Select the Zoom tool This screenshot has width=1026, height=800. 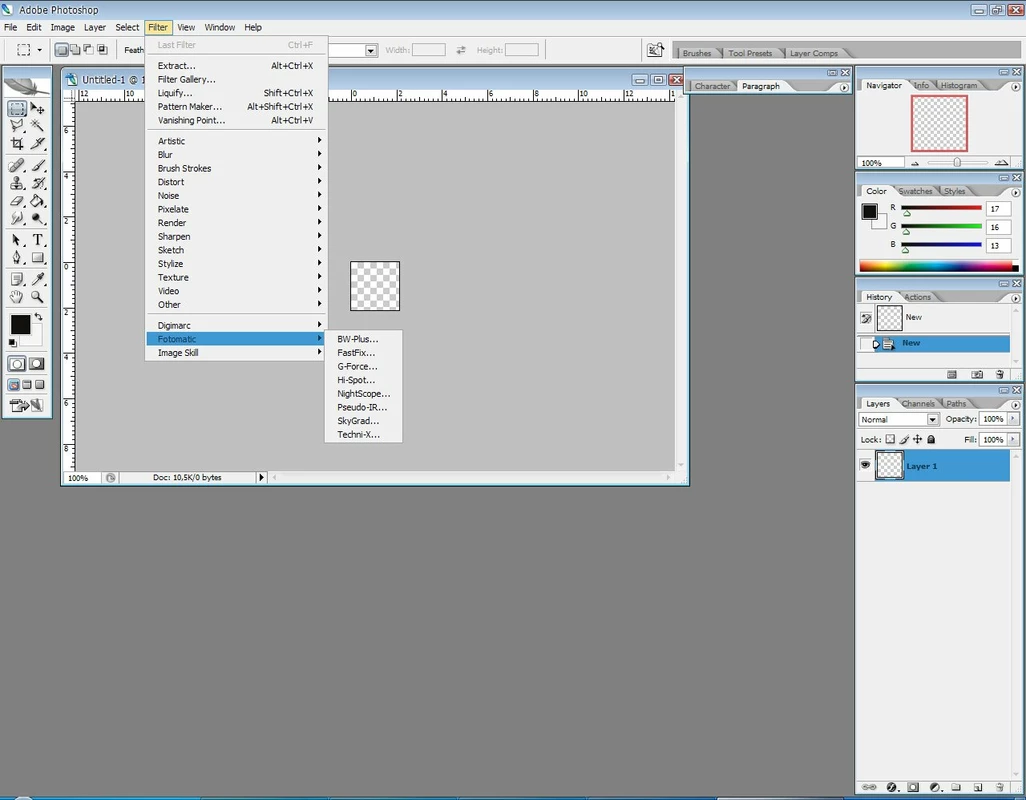click(x=37, y=297)
